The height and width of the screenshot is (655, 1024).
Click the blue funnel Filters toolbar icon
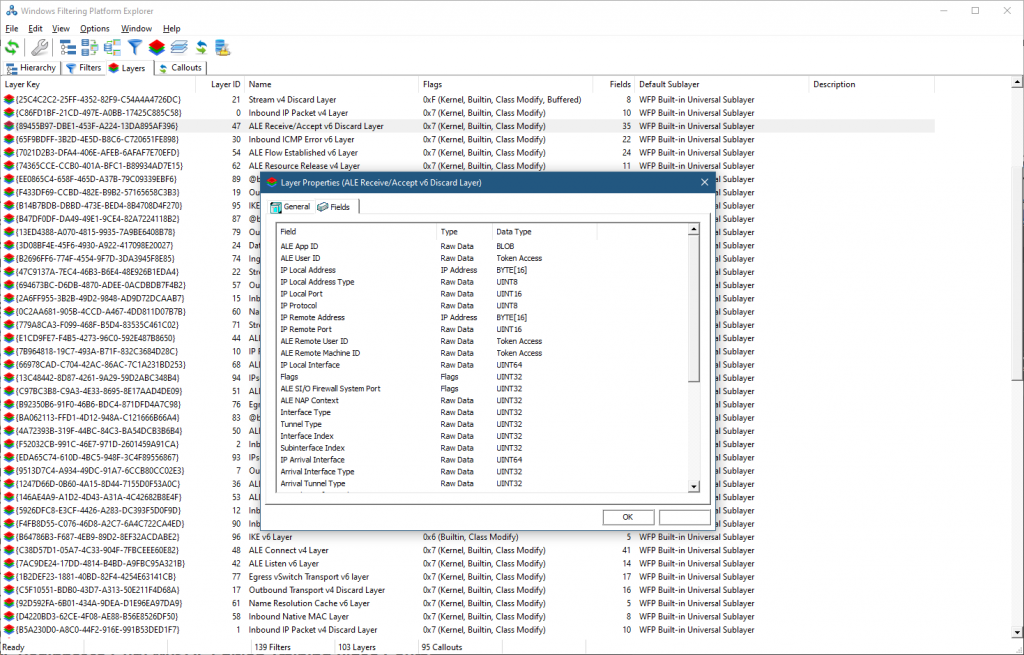pos(134,47)
